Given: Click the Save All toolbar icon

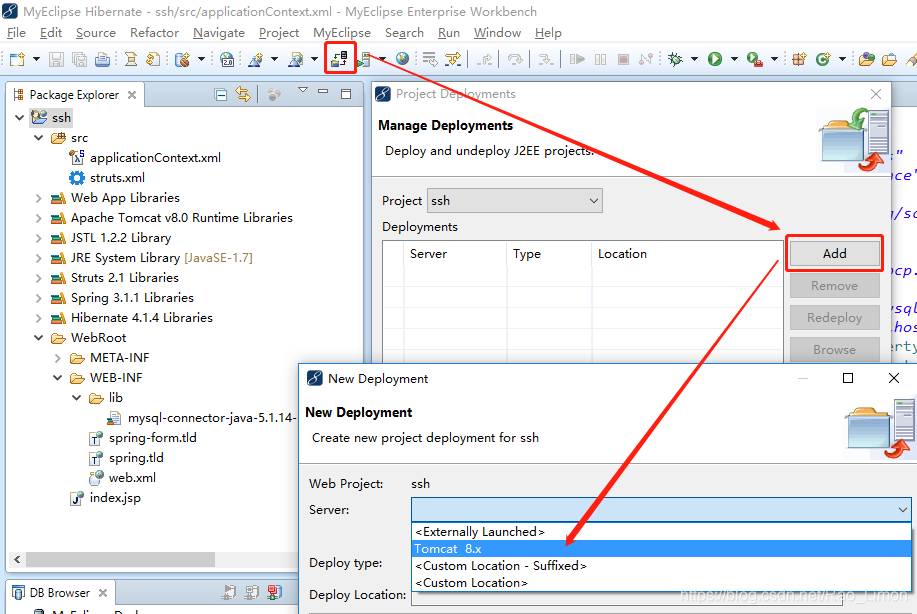Looking at the screenshot, I should [x=79, y=59].
